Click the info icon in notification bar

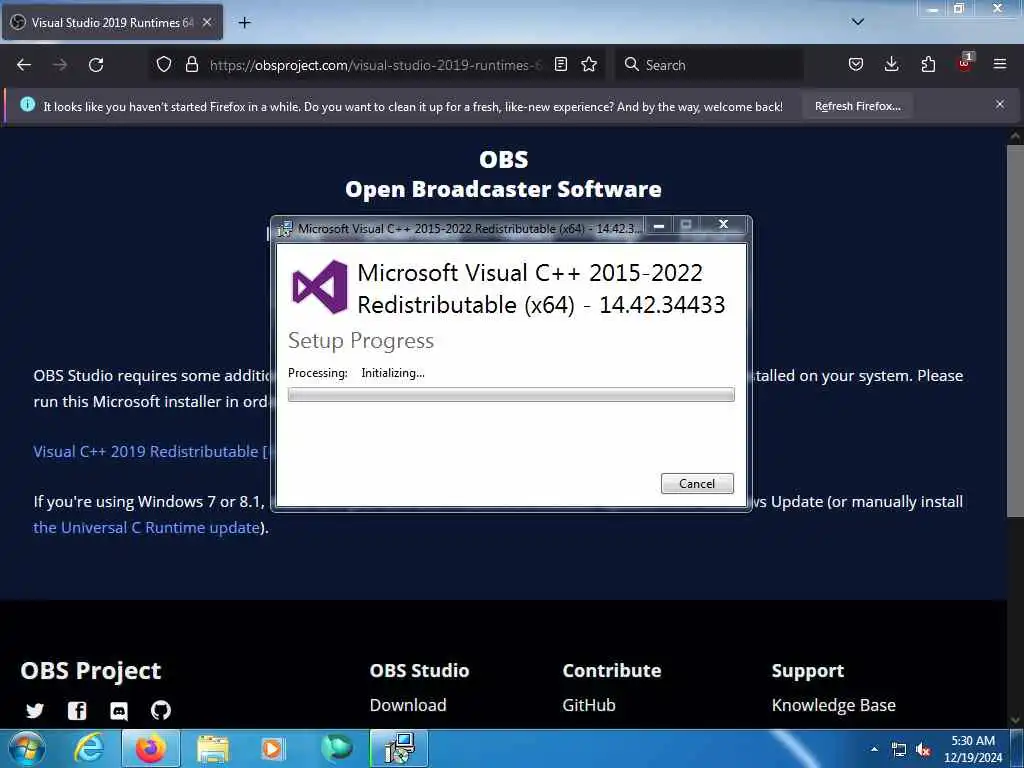pyautogui.click(x=27, y=104)
